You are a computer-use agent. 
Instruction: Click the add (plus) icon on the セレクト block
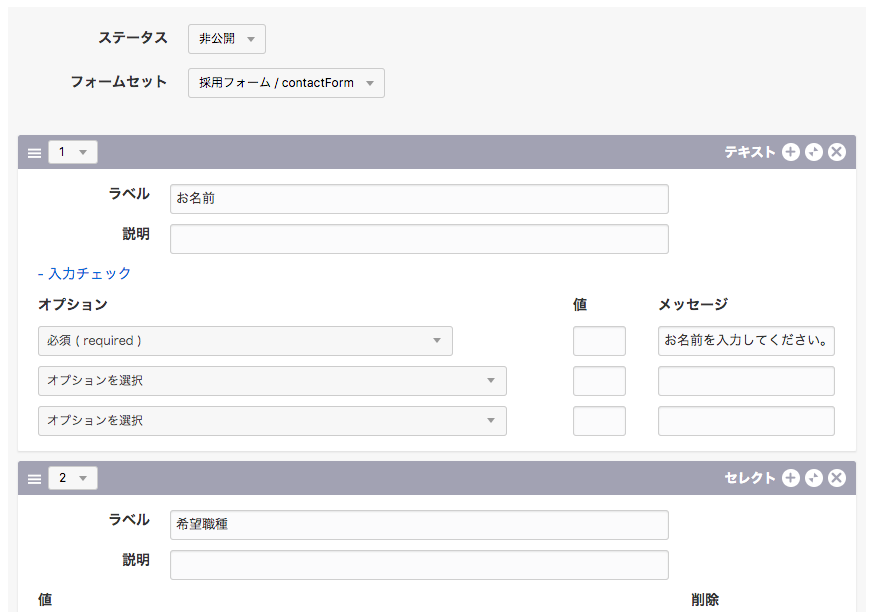click(790, 478)
